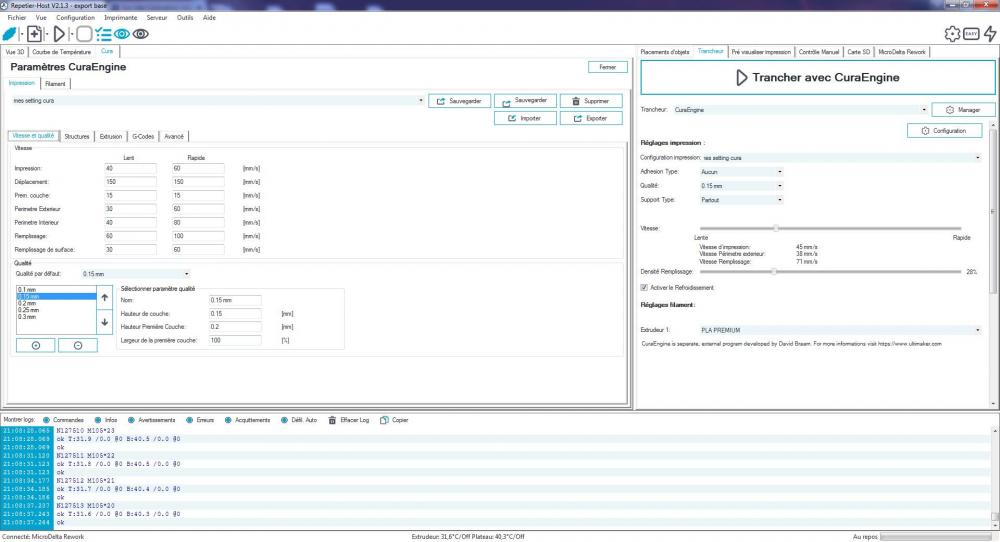Open the Structures settings tab
Image resolution: width=1000 pixels, height=542 pixels.
[77, 136]
